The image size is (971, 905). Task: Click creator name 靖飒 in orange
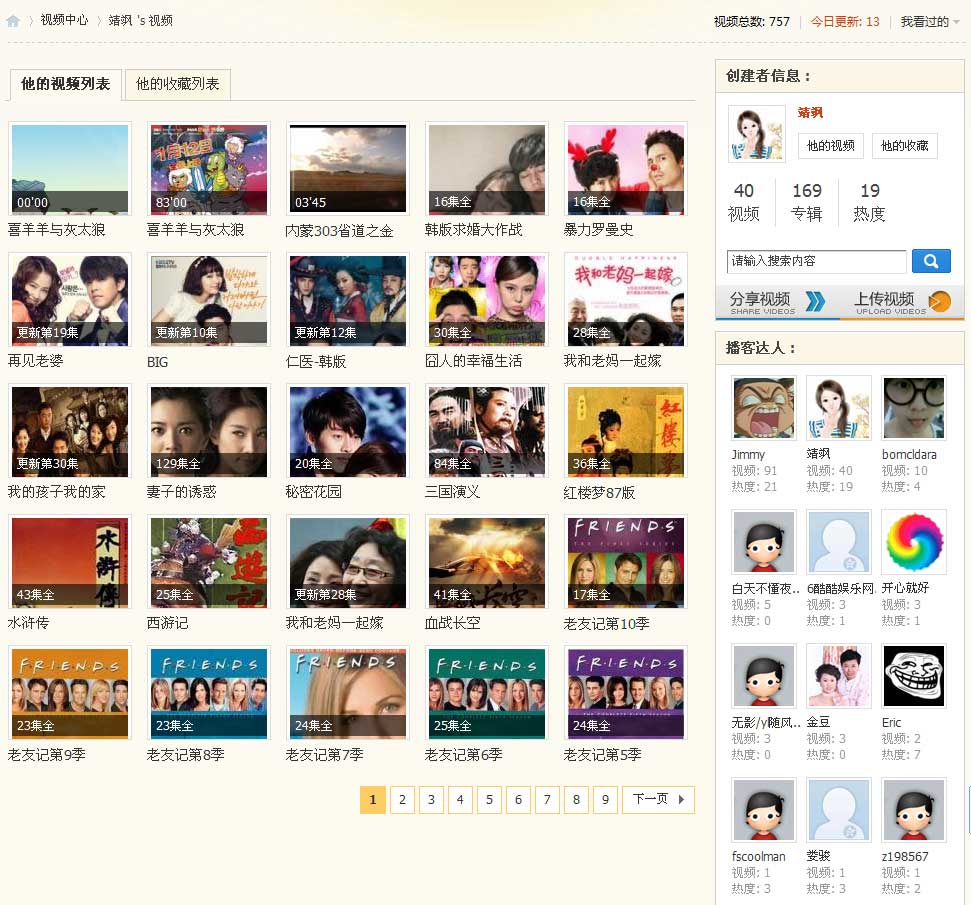coord(810,112)
